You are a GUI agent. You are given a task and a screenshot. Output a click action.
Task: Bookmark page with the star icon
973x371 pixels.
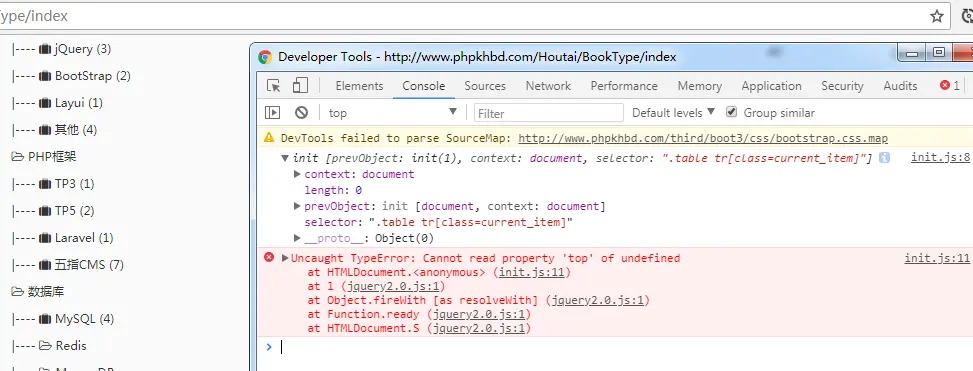pos(936,16)
